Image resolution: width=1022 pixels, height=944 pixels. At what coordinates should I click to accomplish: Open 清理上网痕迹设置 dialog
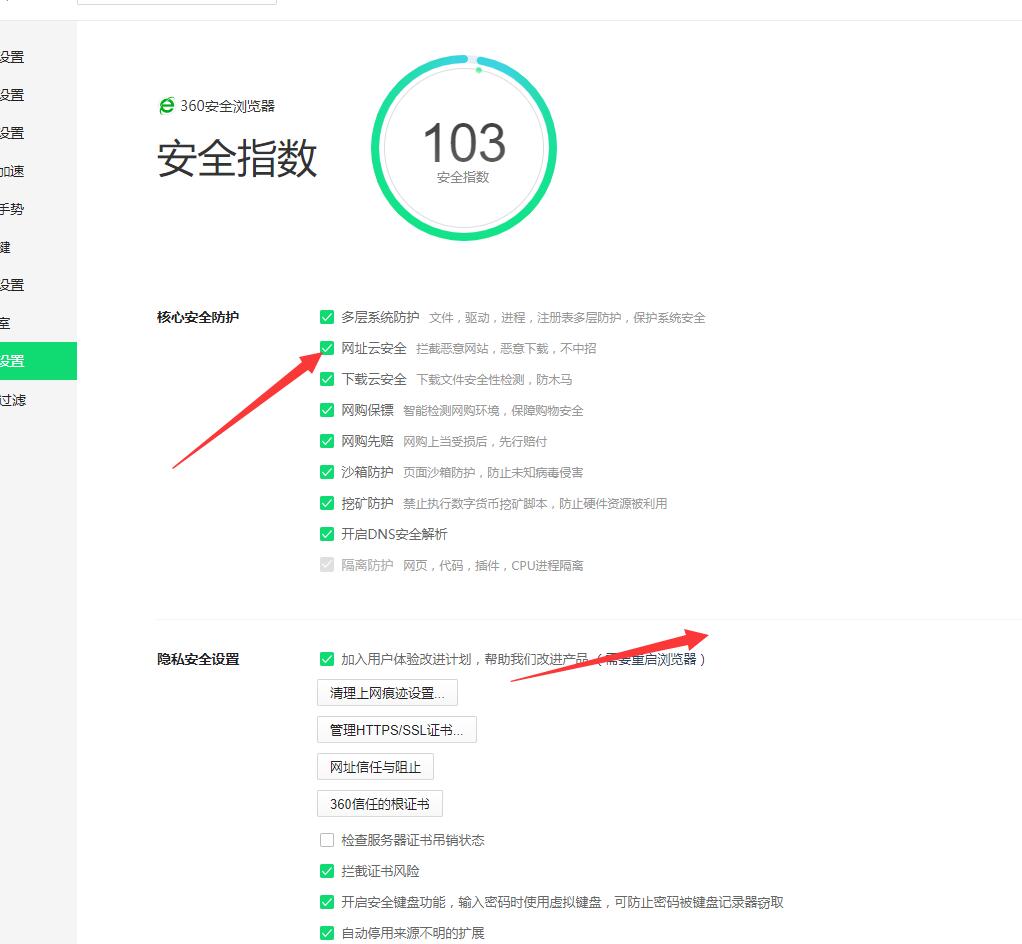click(387, 692)
